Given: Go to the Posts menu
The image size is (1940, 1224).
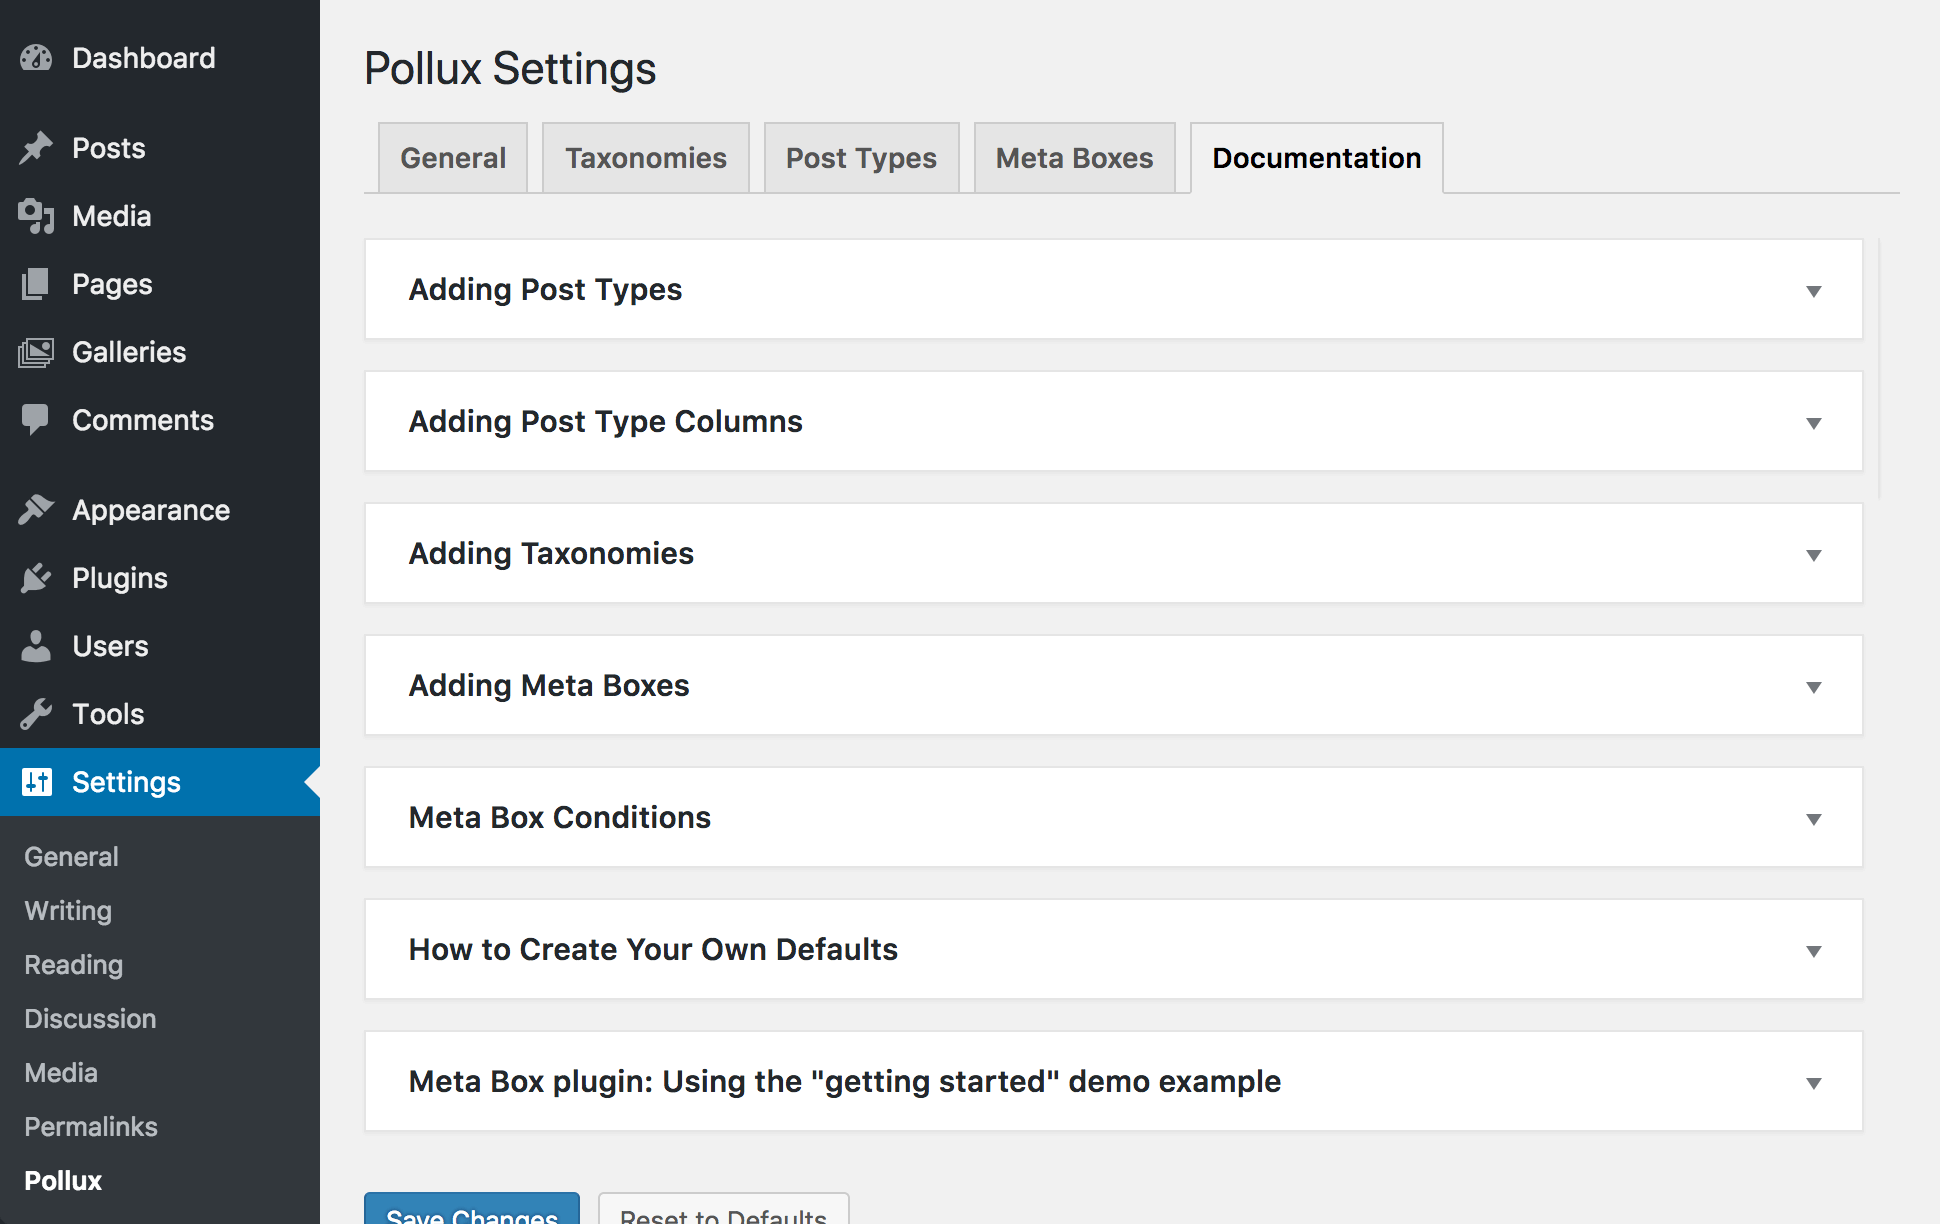Looking at the screenshot, I should [160, 148].
